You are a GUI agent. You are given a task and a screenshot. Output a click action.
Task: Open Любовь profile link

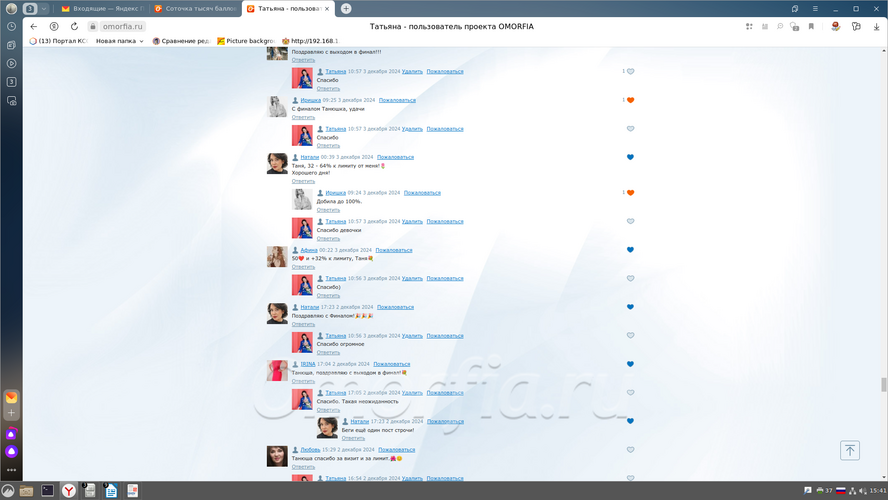pos(310,450)
